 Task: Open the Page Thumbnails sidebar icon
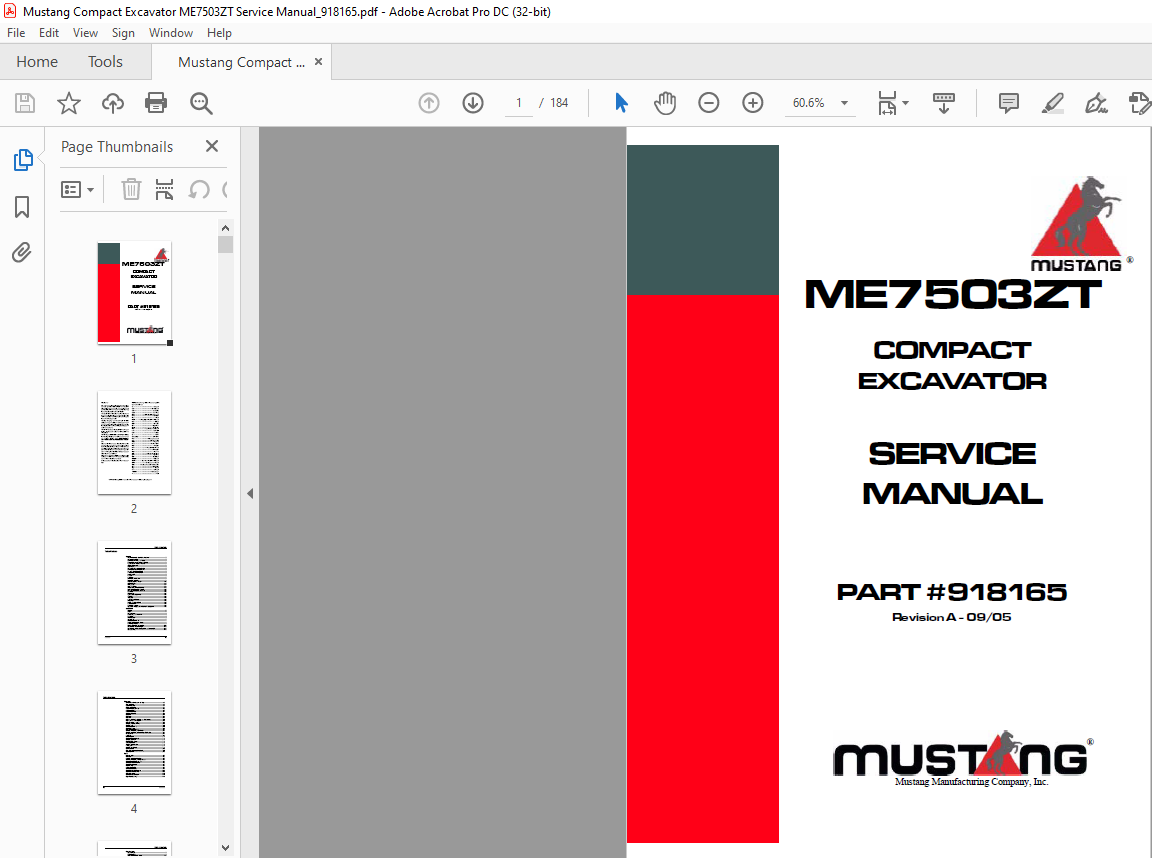point(23,159)
